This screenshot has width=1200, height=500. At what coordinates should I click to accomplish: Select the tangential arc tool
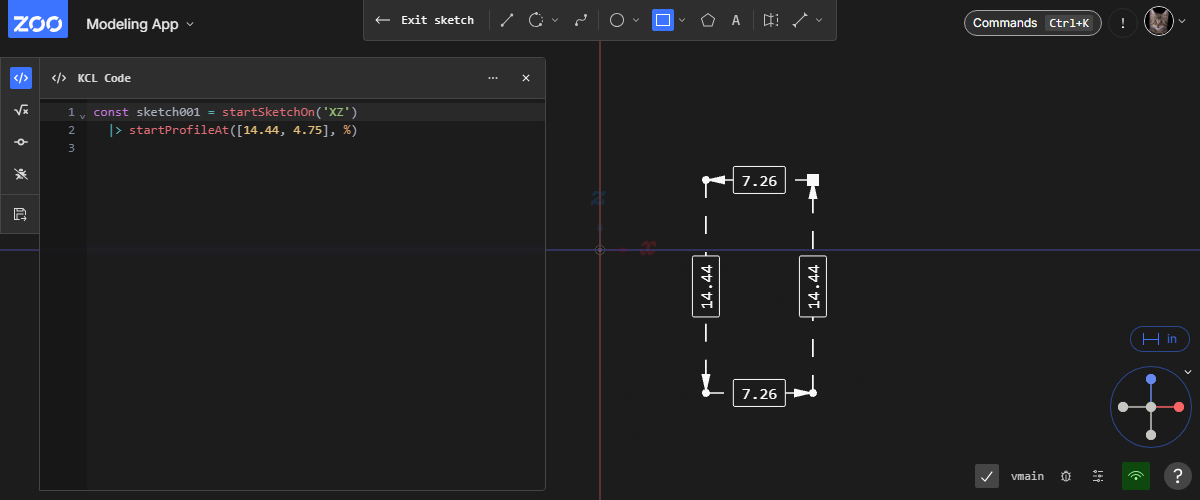pos(537,20)
